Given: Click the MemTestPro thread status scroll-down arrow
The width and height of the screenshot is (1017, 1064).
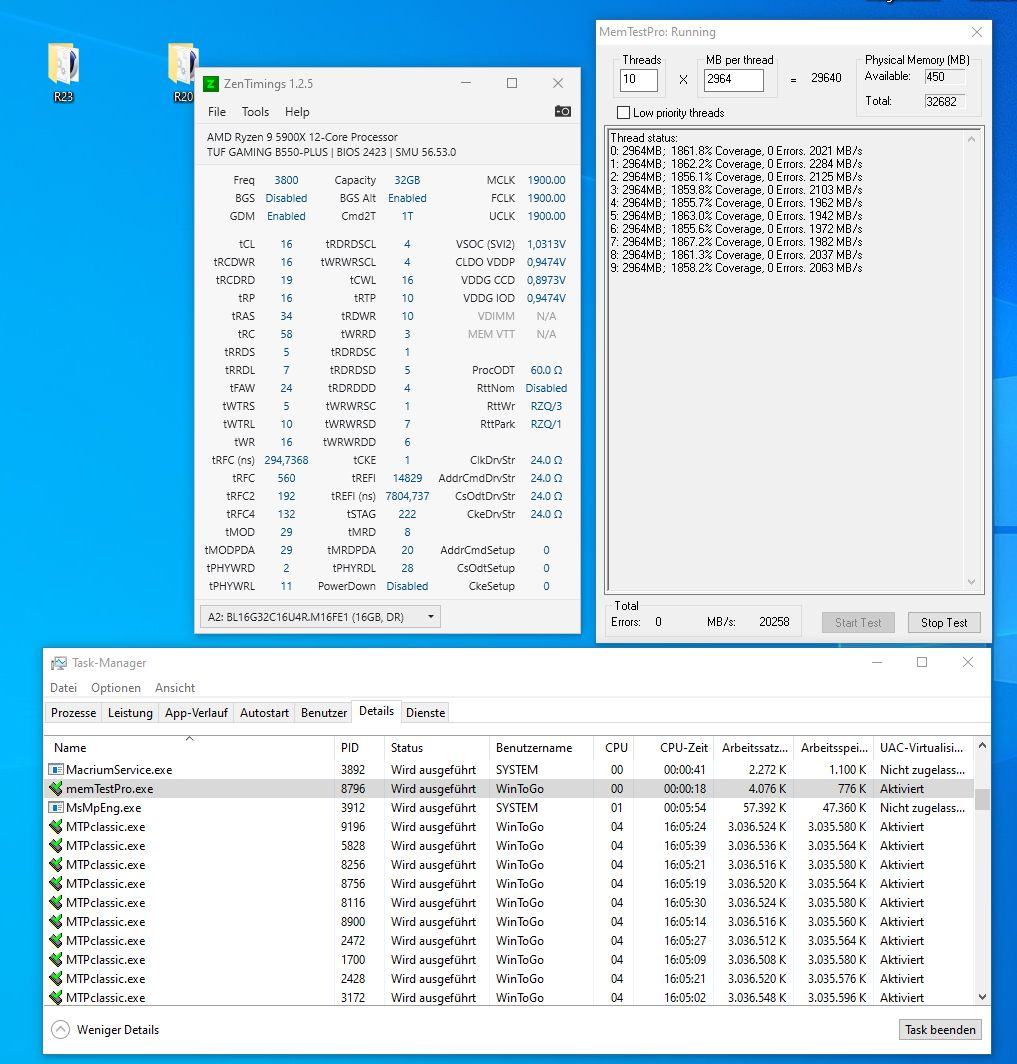Looking at the screenshot, I should point(972,582).
